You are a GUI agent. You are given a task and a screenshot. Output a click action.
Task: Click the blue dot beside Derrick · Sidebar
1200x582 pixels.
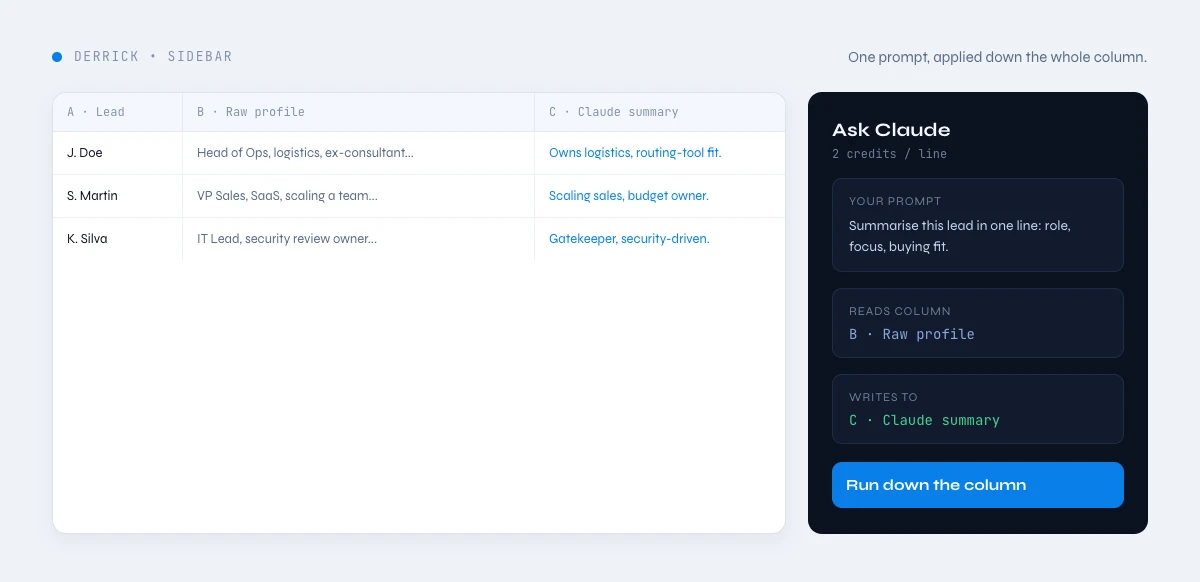57,57
